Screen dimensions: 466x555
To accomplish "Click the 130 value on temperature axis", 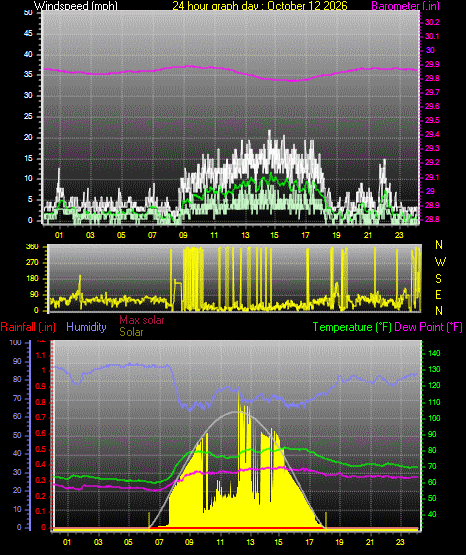I will pyautogui.click(x=434, y=370).
